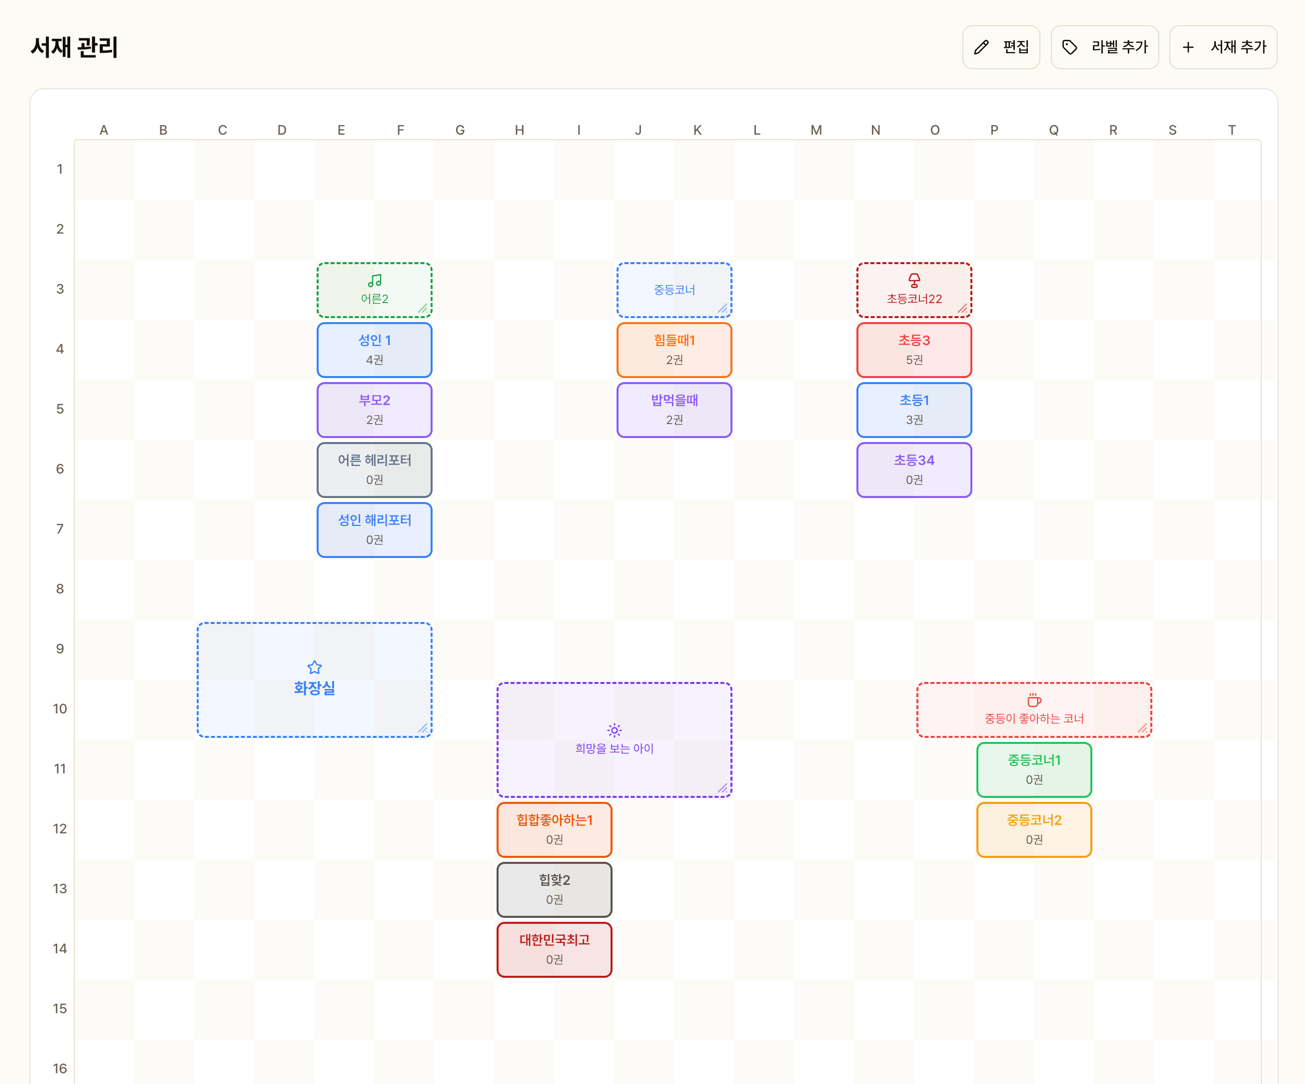Click the sun icon on 희망을 보는 아이
Viewport: 1305px width, 1084px height.
tap(614, 731)
